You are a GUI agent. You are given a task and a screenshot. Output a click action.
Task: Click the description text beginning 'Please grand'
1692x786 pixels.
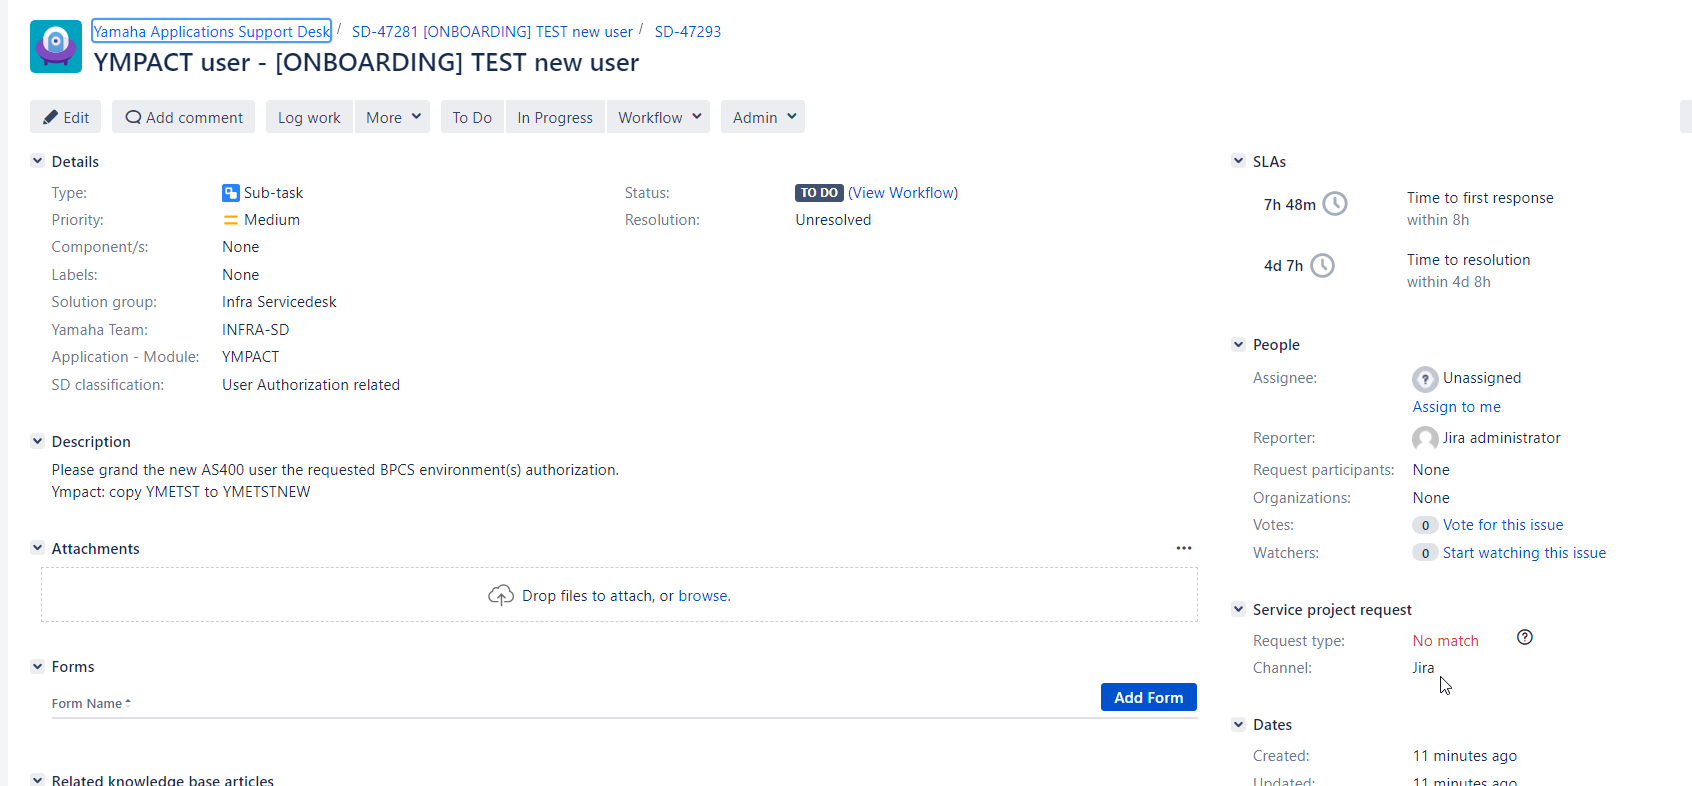tap(335, 470)
